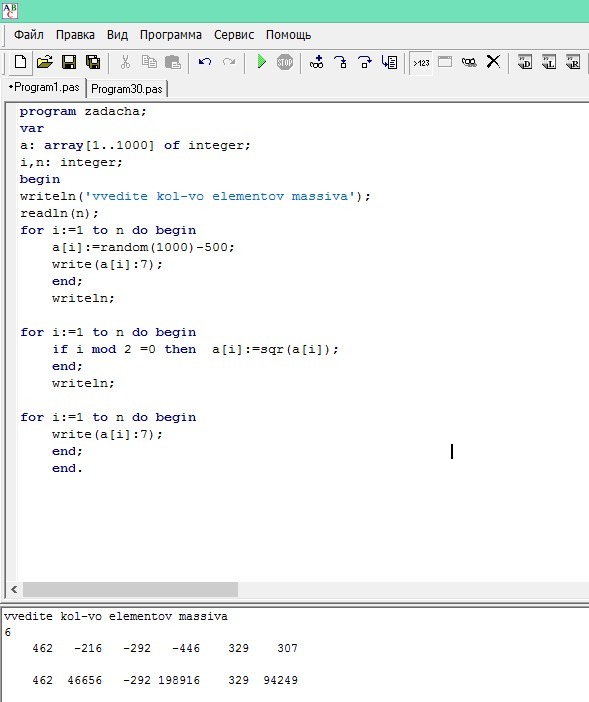
Task: Toggle the >123 output window button
Action: pos(421,63)
